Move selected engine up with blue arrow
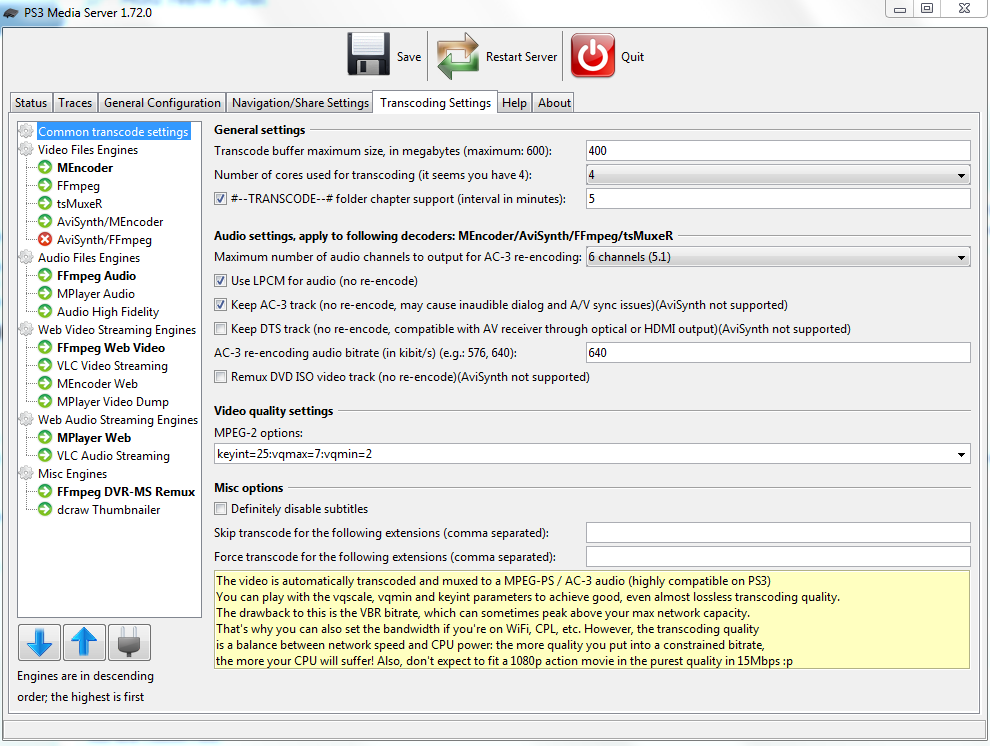 85,642
